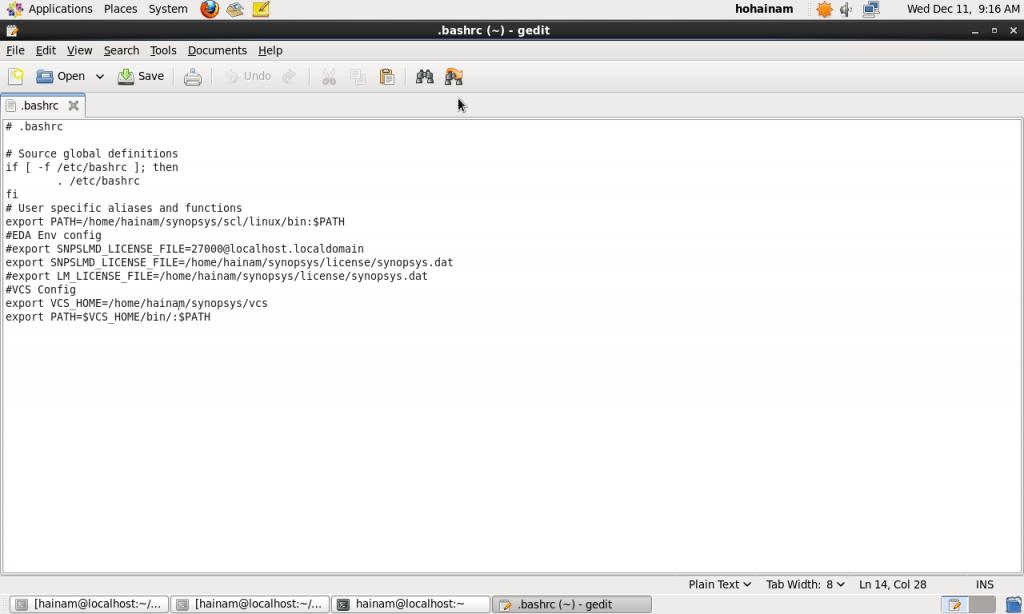Expand the recent files arrow beside Open
Screen dimensions: 1024x614
[x=100, y=76]
